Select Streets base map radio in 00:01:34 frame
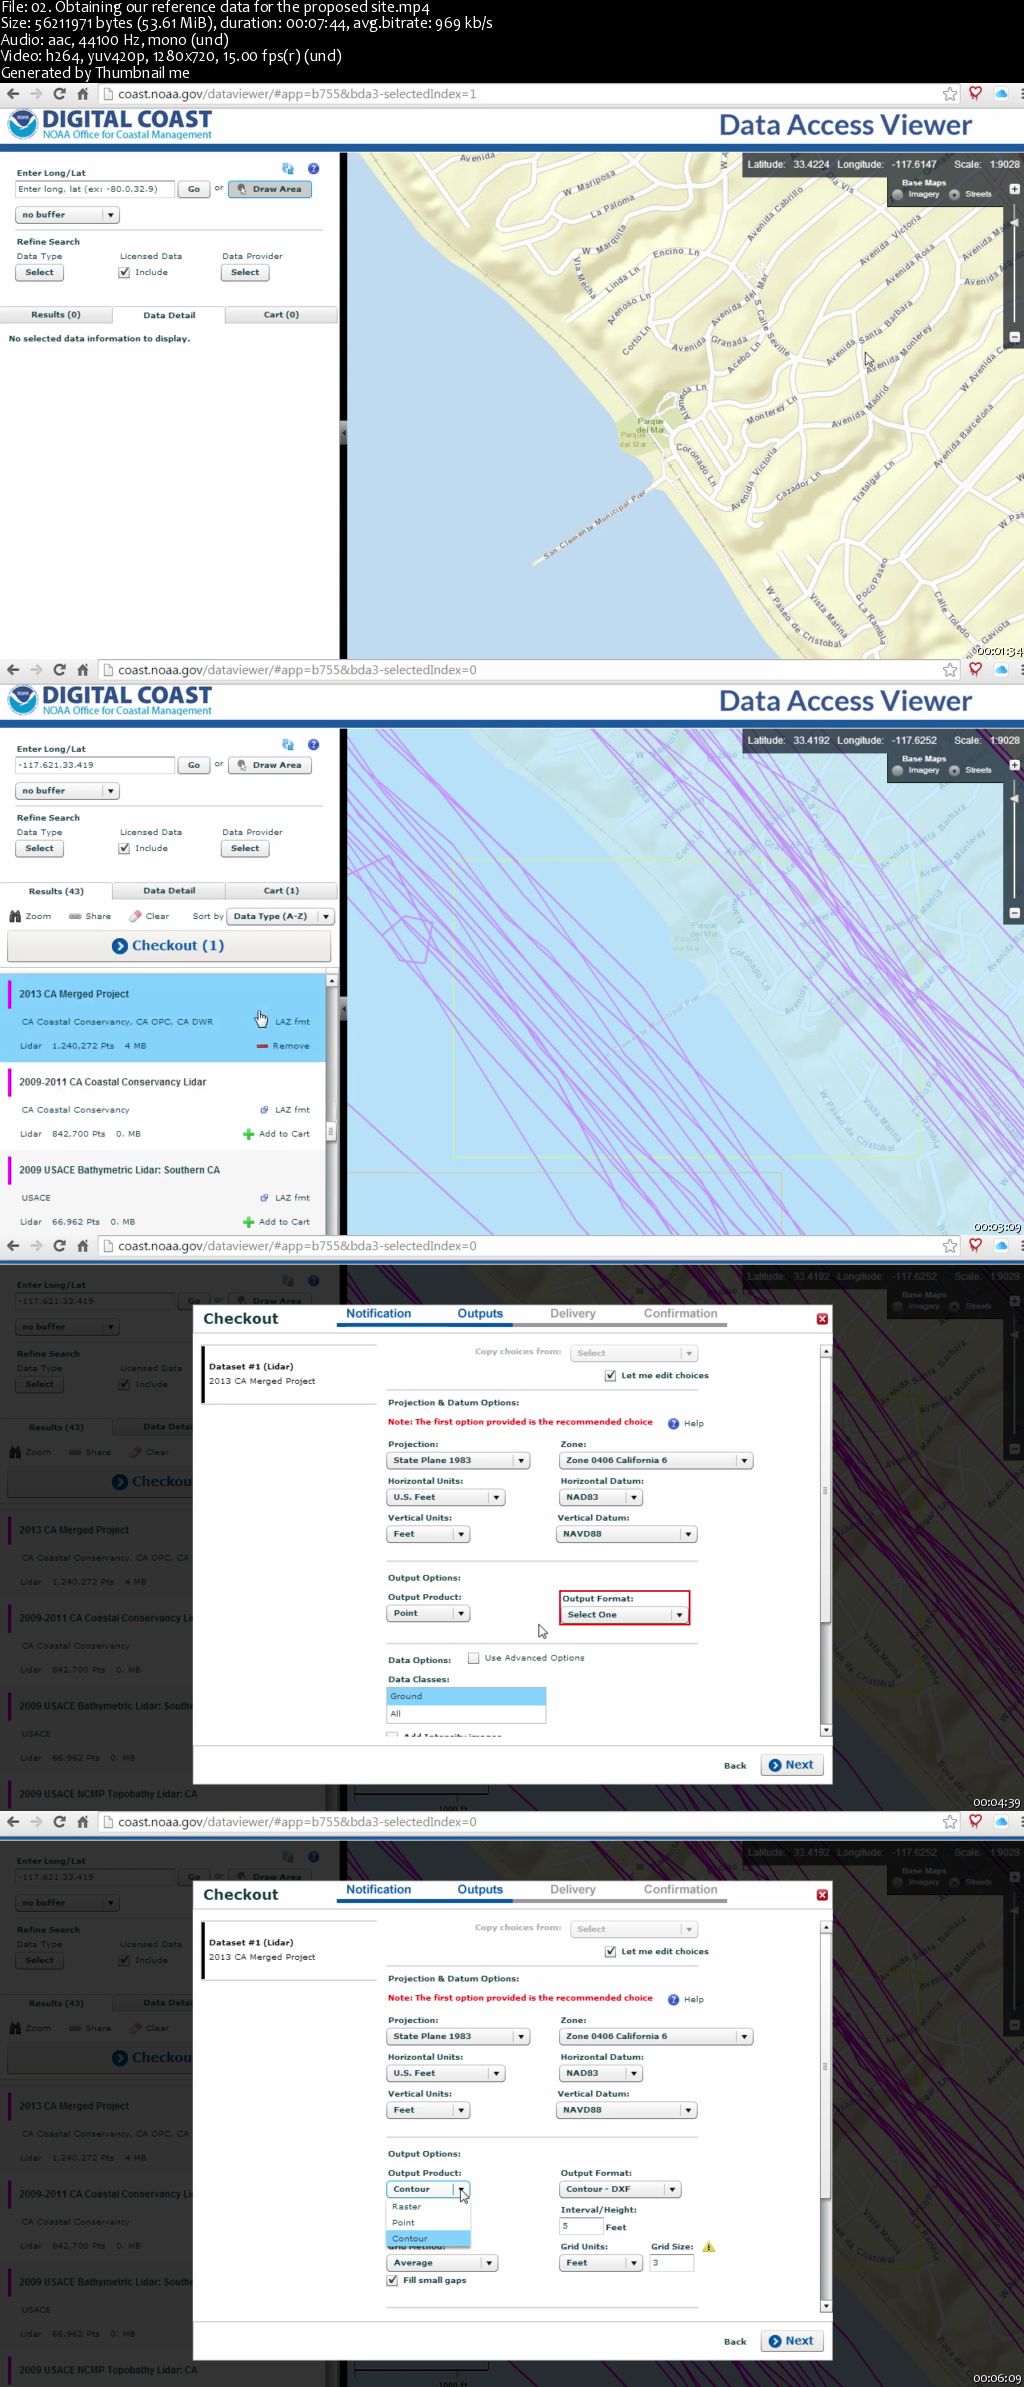This screenshot has width=1024, height=2387. [x=954, y=194]
